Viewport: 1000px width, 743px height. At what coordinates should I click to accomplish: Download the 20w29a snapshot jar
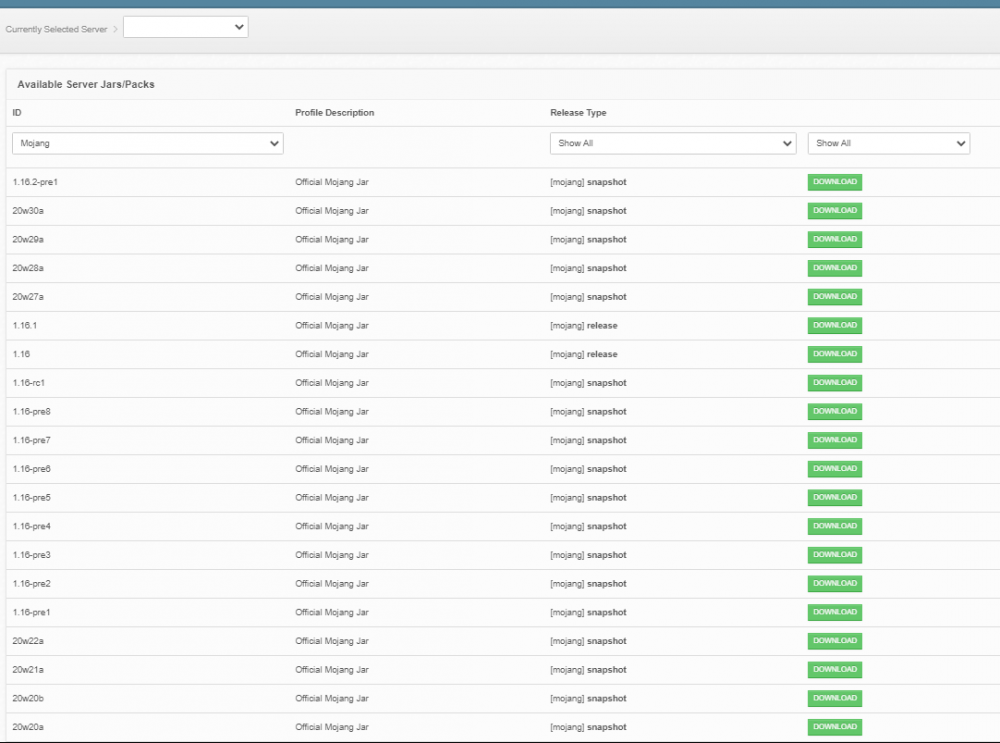click(835, 240)
